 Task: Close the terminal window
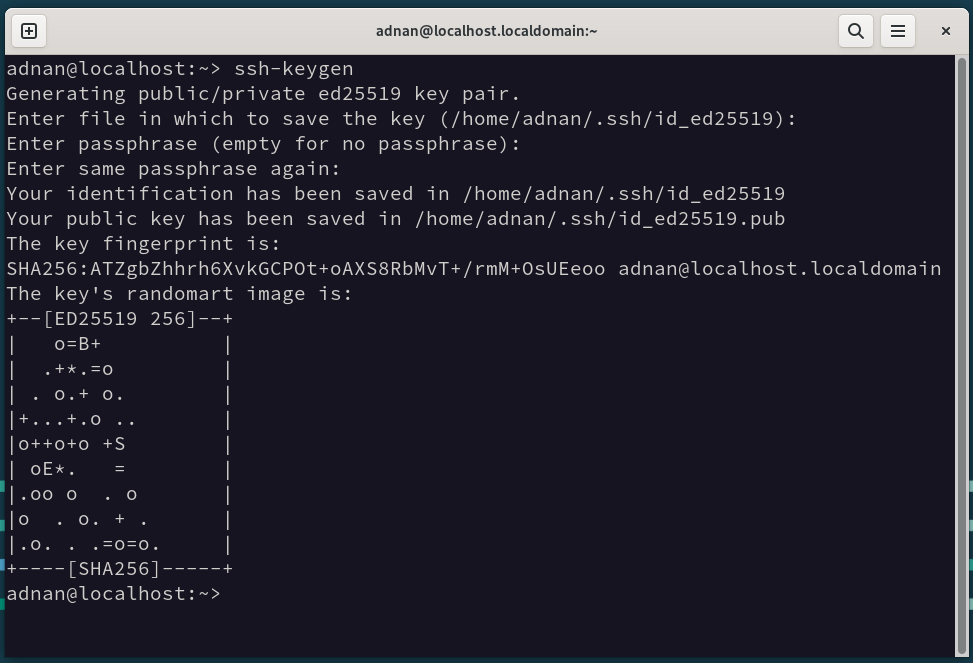point(946,31)
